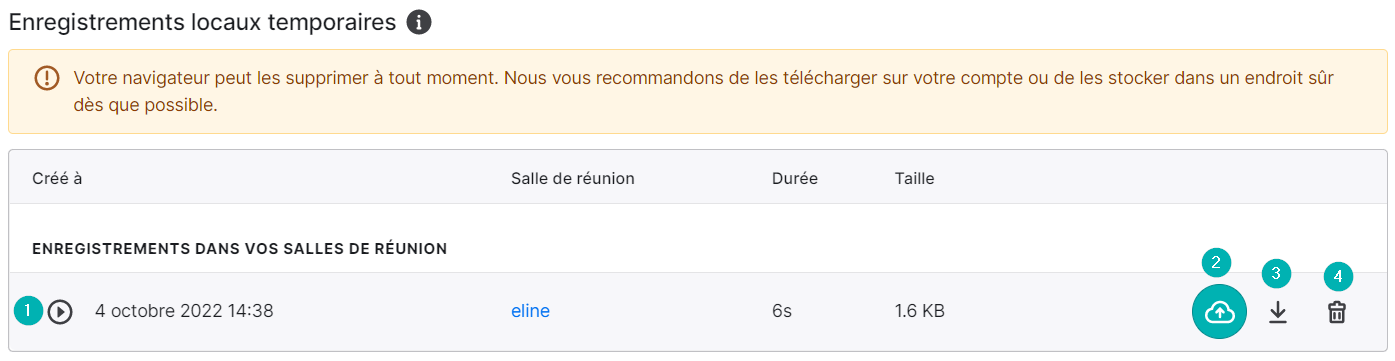Click the browser warning message text

pyautogui.click(x=704, y=91)
